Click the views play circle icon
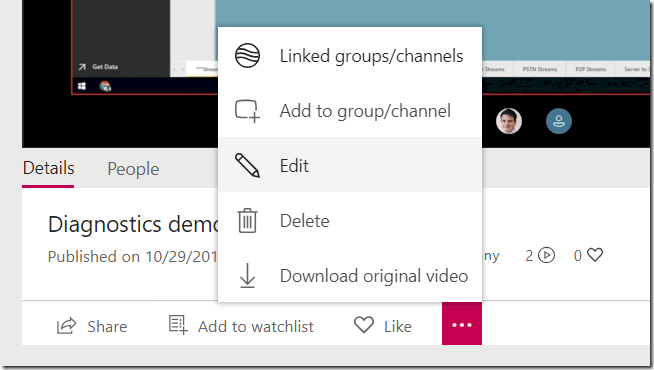The height and width of the screenshot is (370, 654). (x=546, y=255)
